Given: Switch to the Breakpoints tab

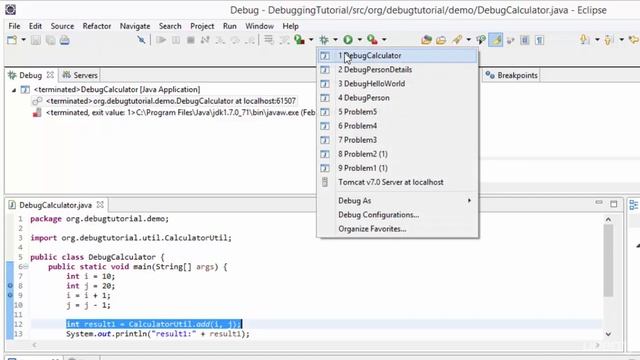Looking at the screenshot, I should 512,76.
